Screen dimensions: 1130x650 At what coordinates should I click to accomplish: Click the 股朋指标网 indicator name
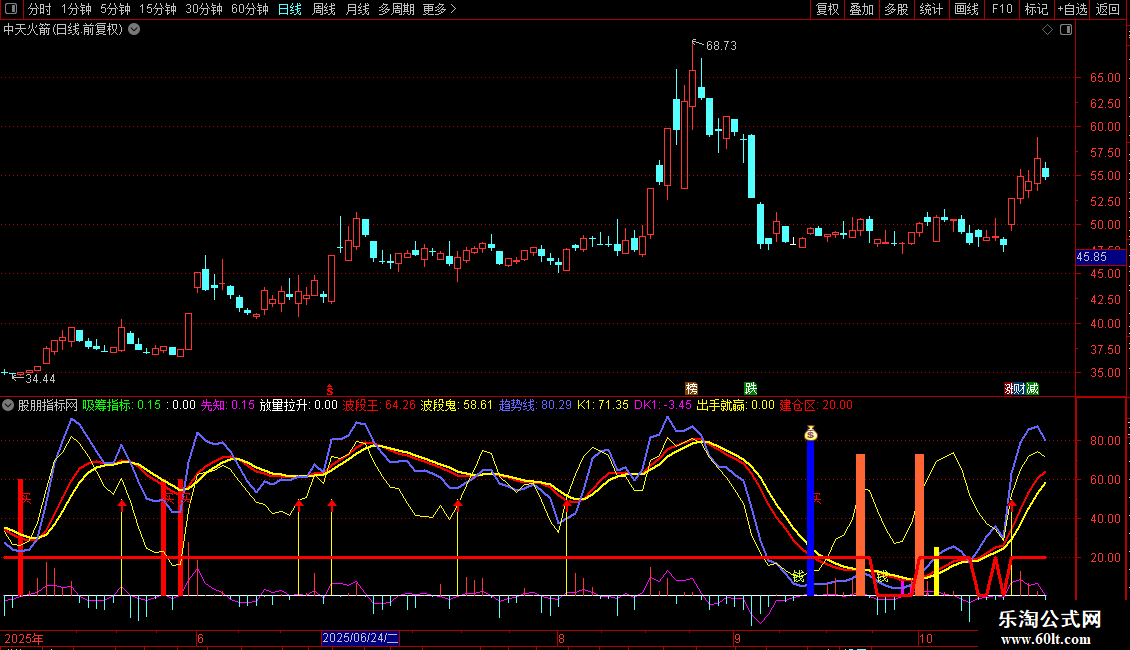(x=48, y=405)
